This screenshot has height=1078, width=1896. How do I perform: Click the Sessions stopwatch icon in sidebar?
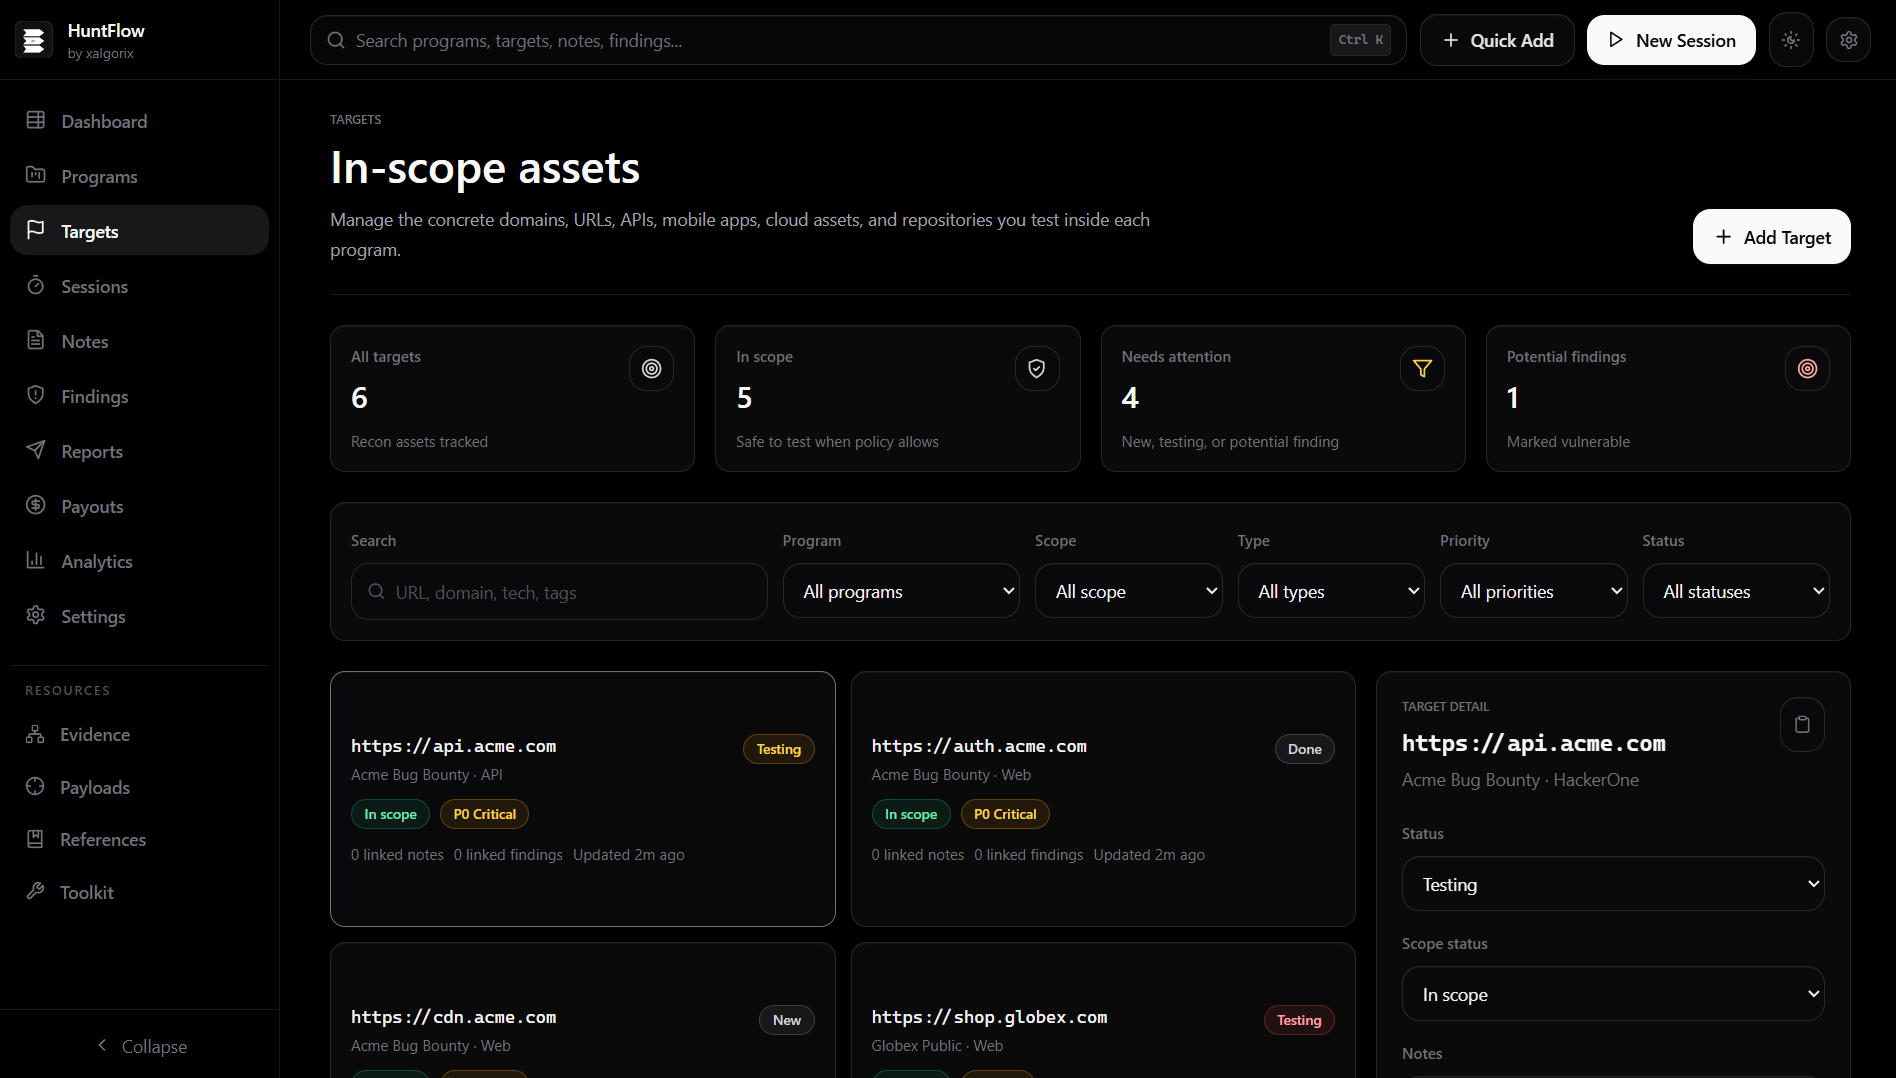click(x=36, y=285)
